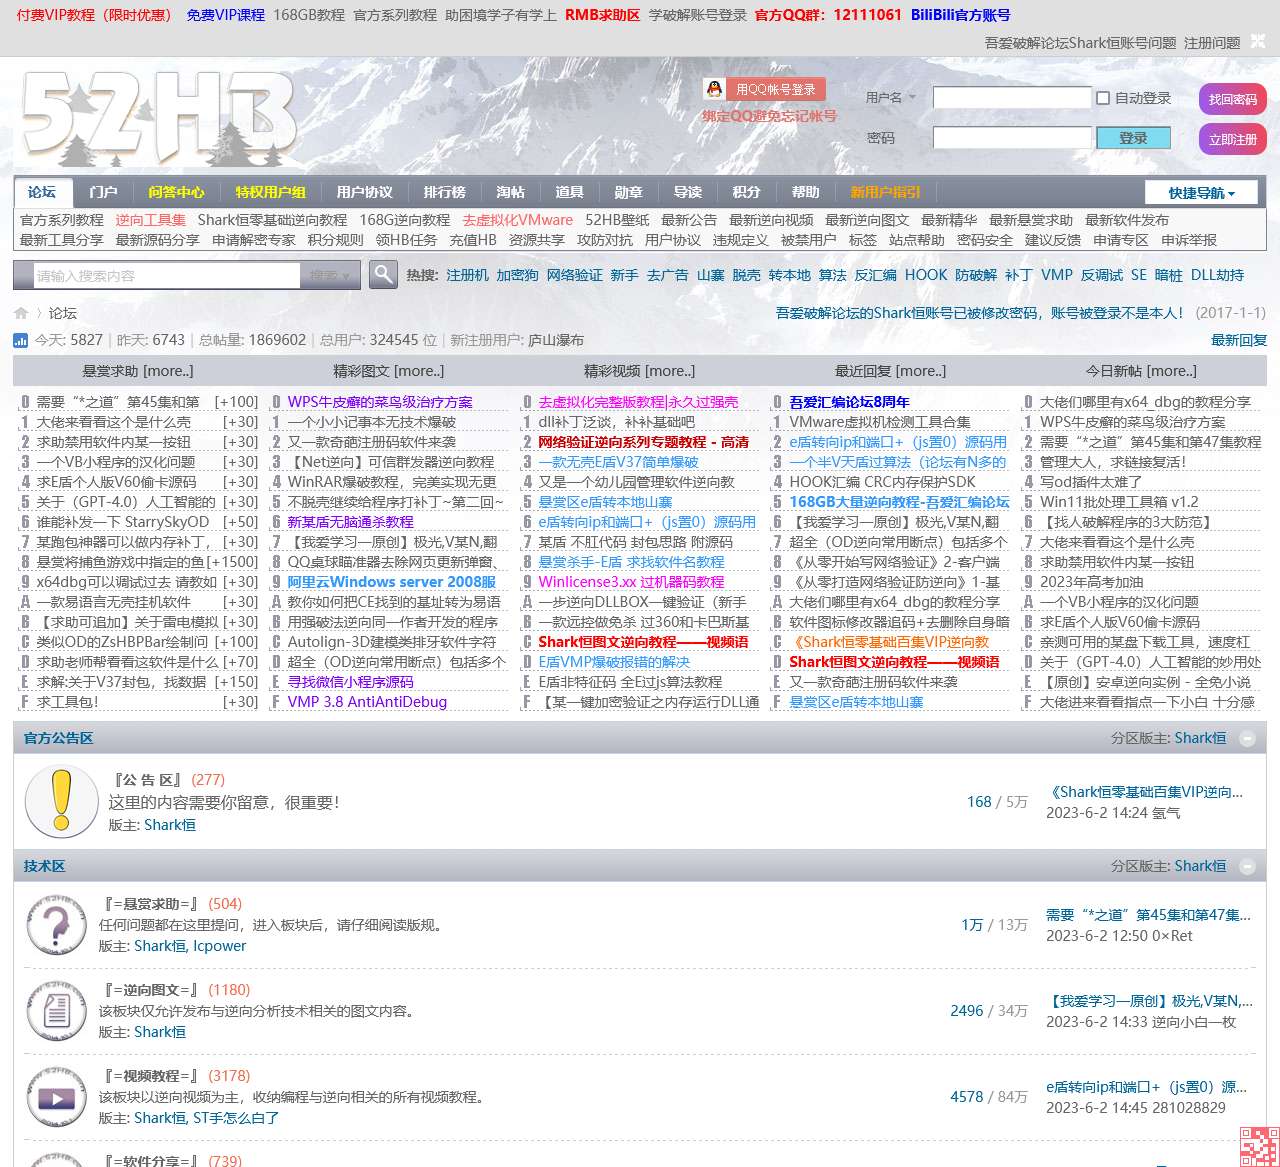Image resolution: width=1280 pixels, height=1167 pixels.
Task: Open thread Win11批处理工具箱 v1.2
Action: click(x=1119, y=502)
